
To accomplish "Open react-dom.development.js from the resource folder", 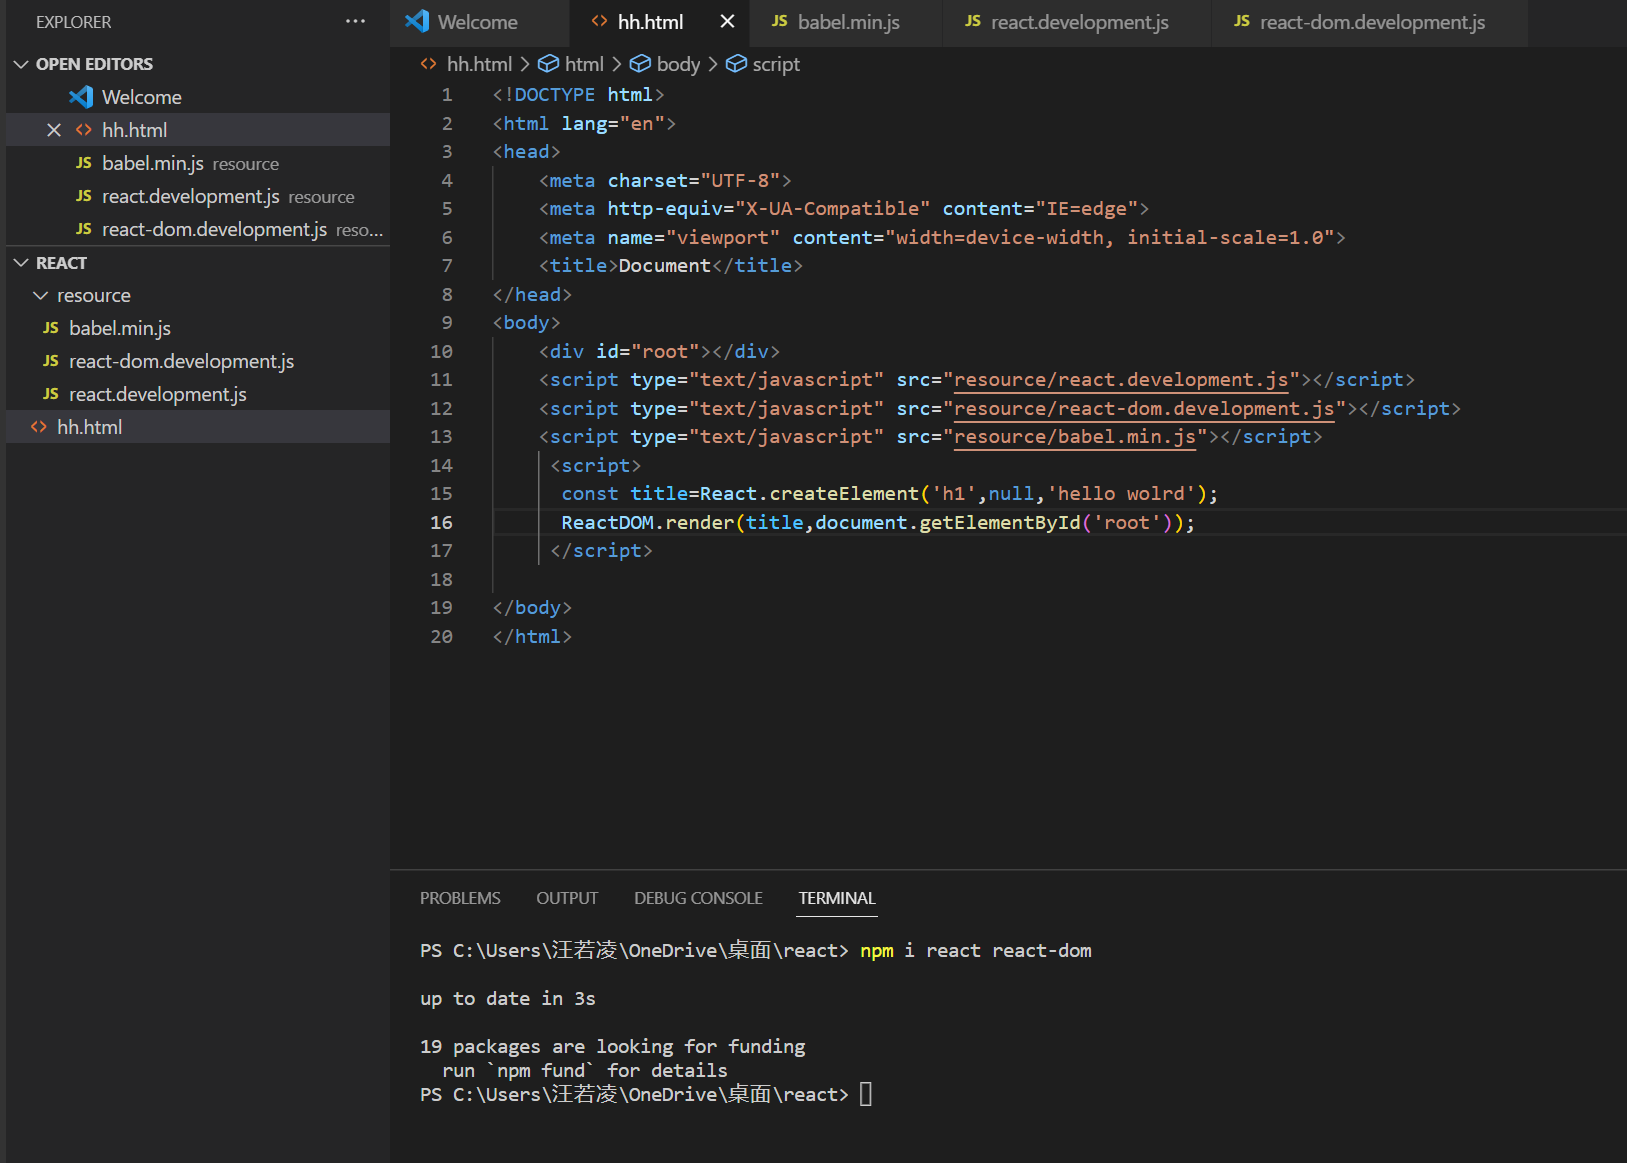I will [181, 362].
